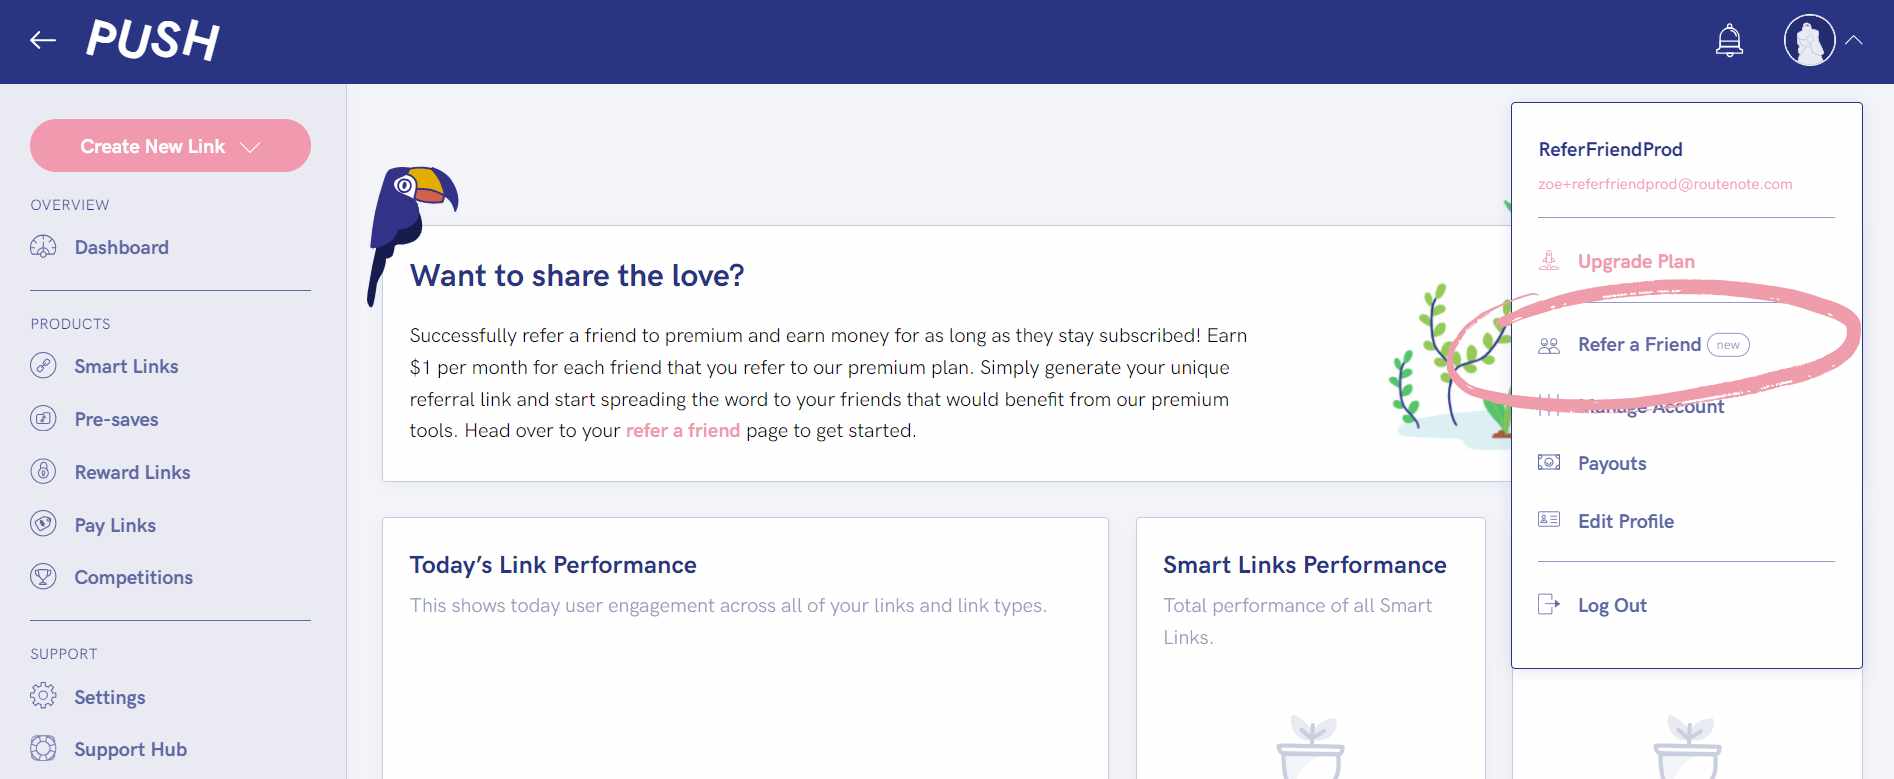
Task: Click the Log Out icon
Action: tap(1548, 604)
